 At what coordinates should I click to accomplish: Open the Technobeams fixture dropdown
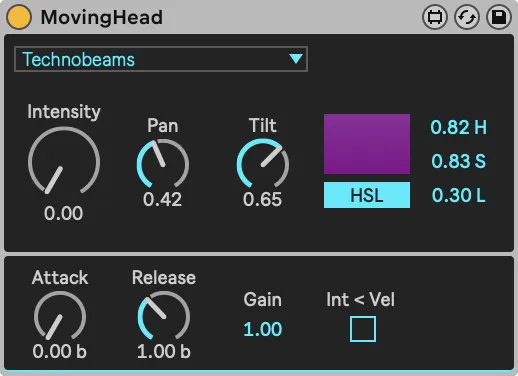tap(161, 59)
